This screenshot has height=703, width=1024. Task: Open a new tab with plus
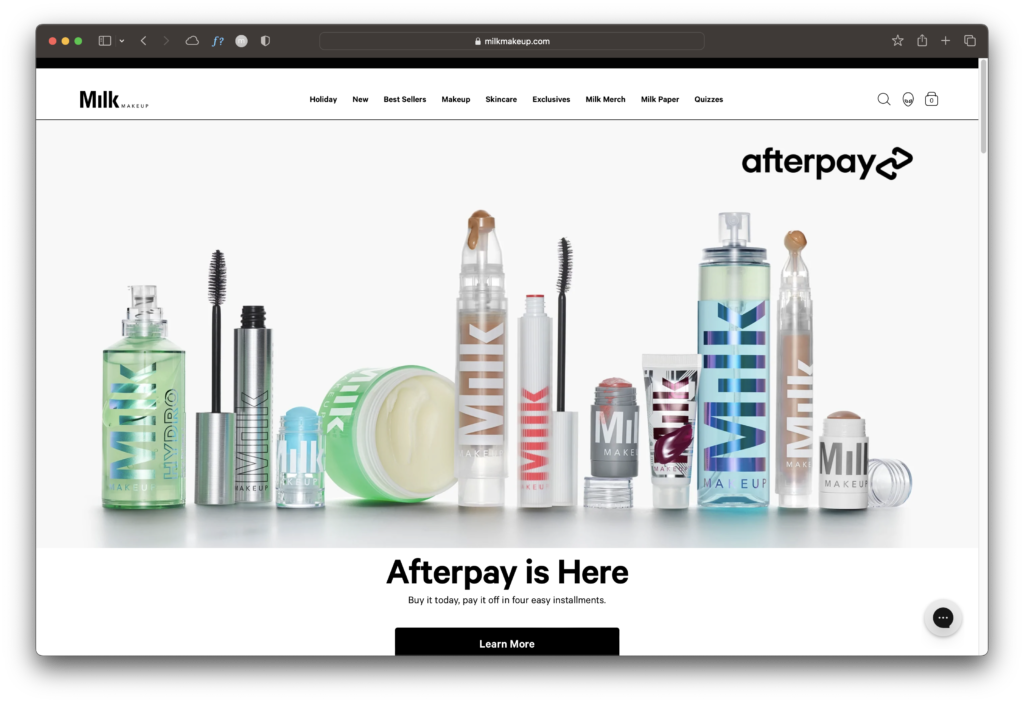(945, 41)
